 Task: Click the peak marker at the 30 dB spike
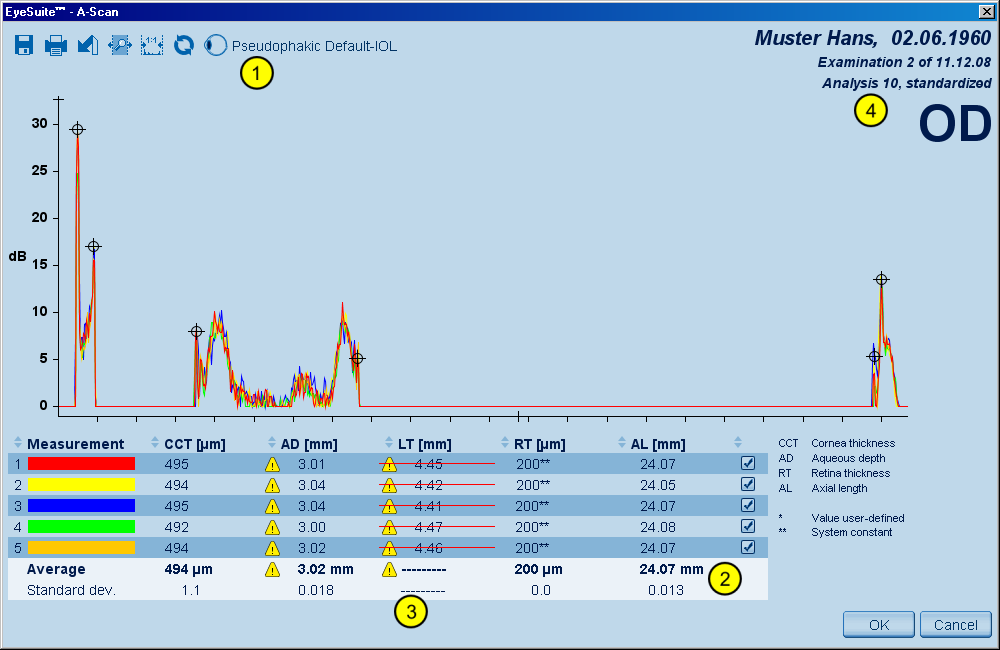coord(77,129)
